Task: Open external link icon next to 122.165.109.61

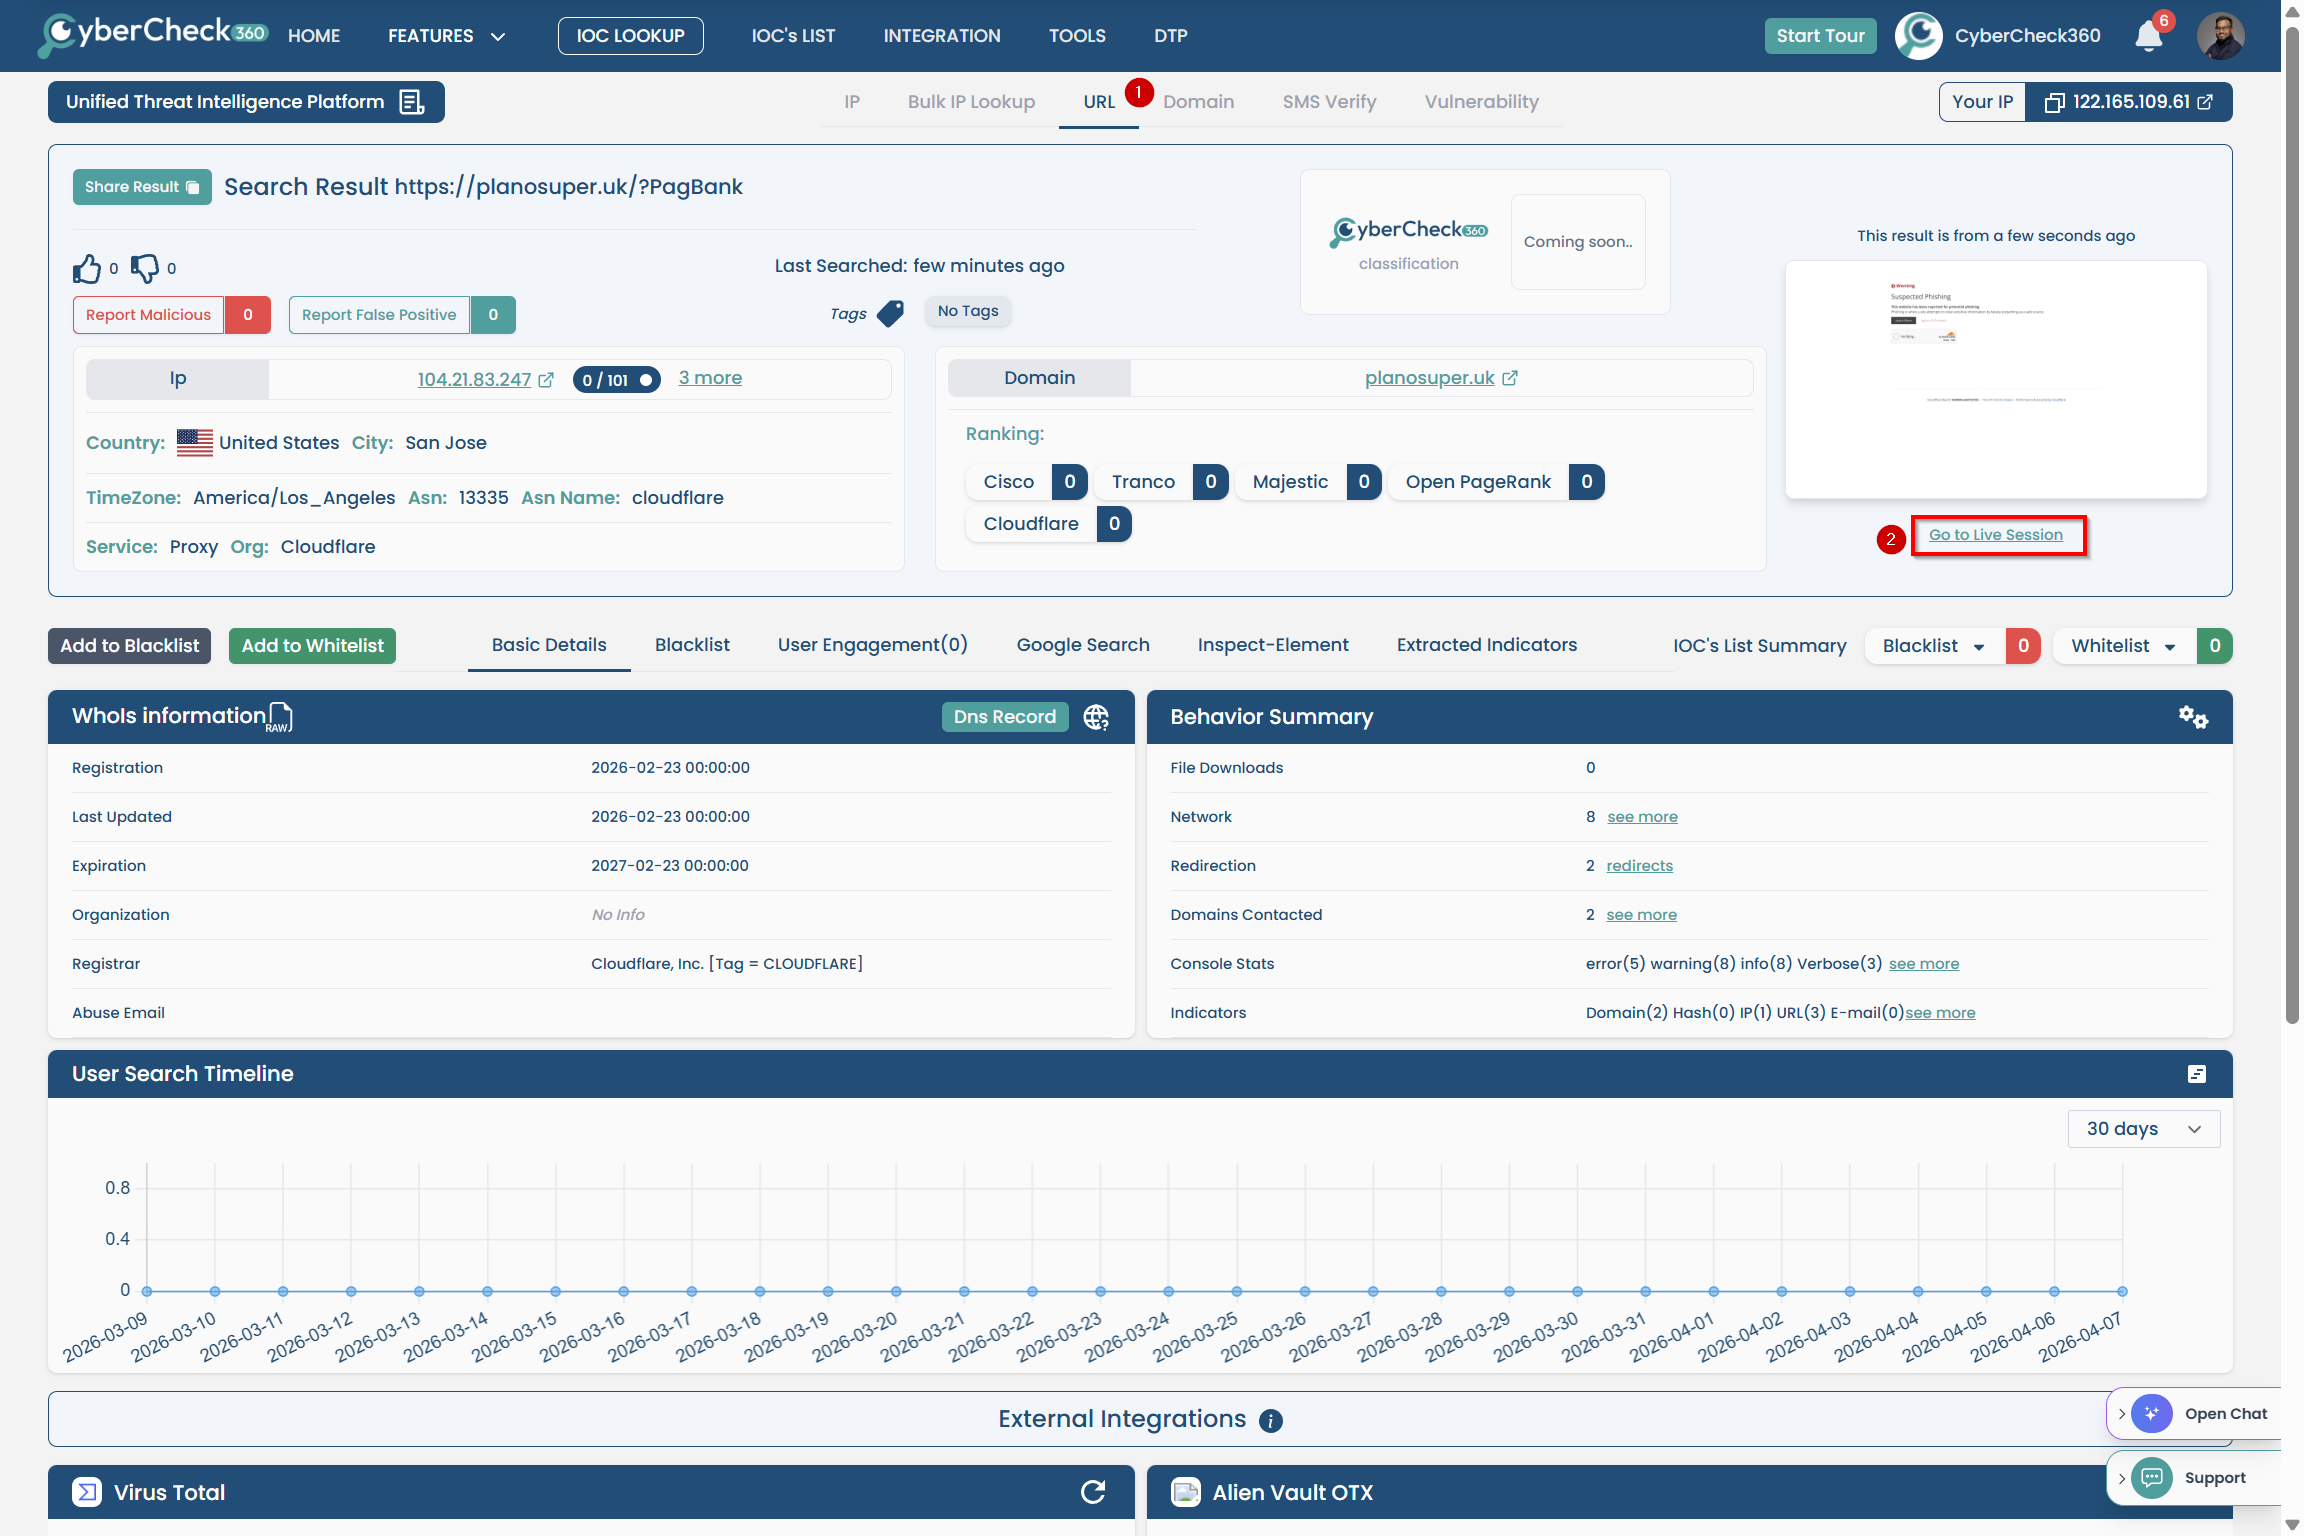Action: tap(2205, 102)
